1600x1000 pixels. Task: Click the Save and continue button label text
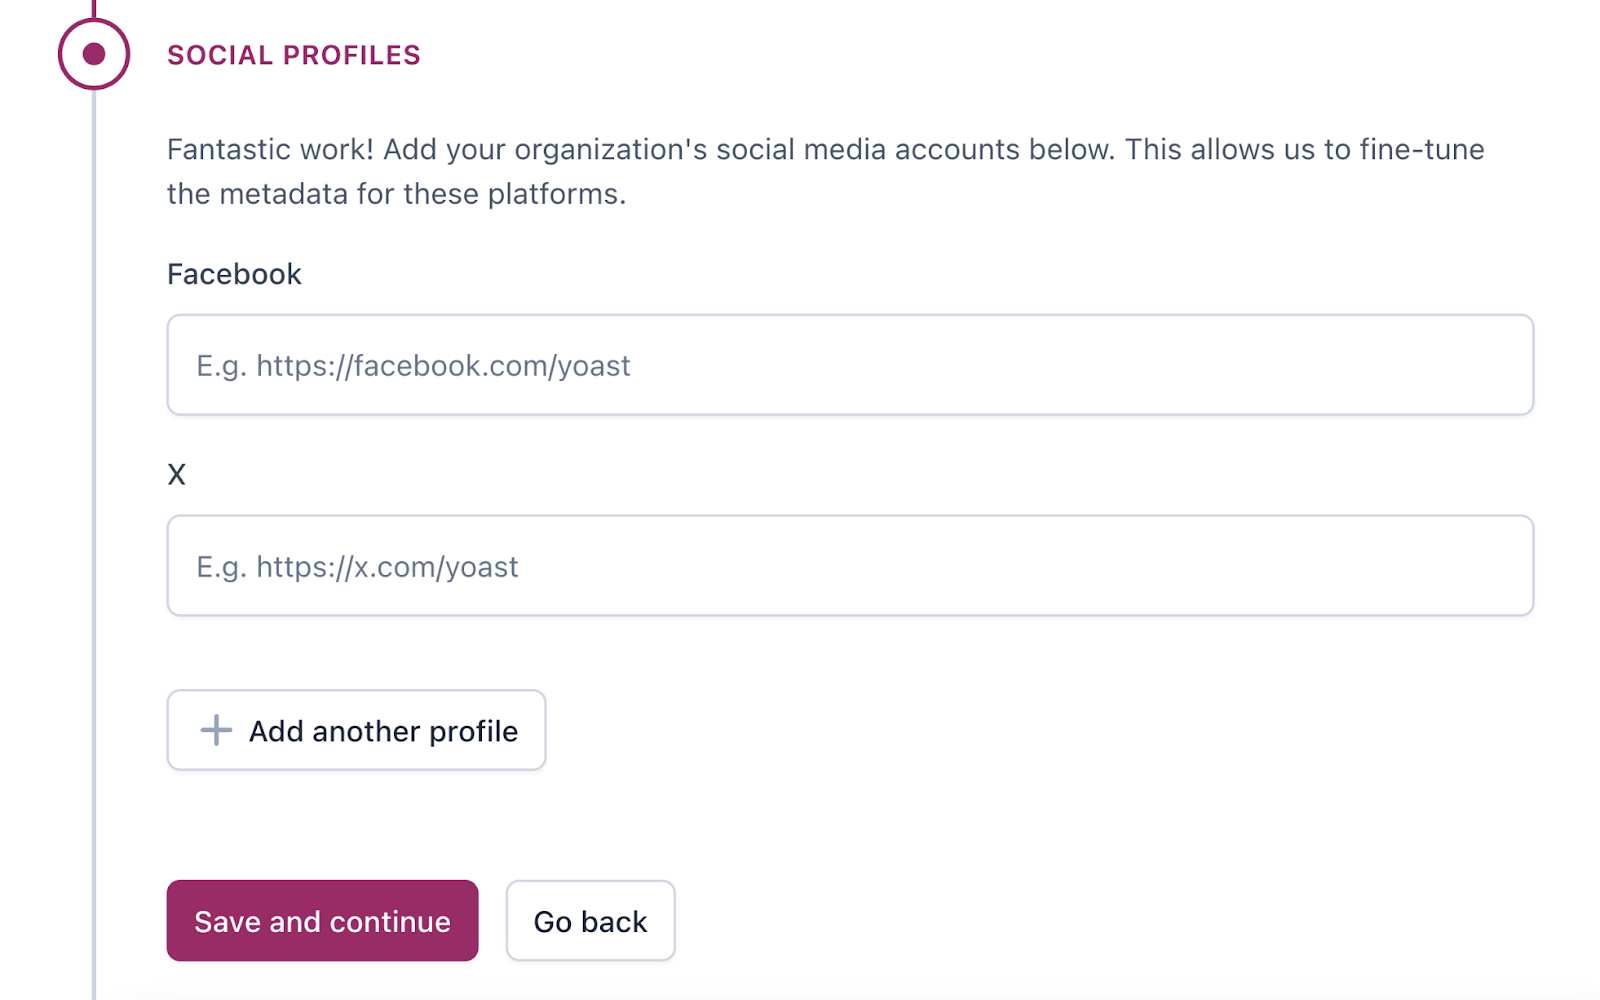(x=322, y=920)
